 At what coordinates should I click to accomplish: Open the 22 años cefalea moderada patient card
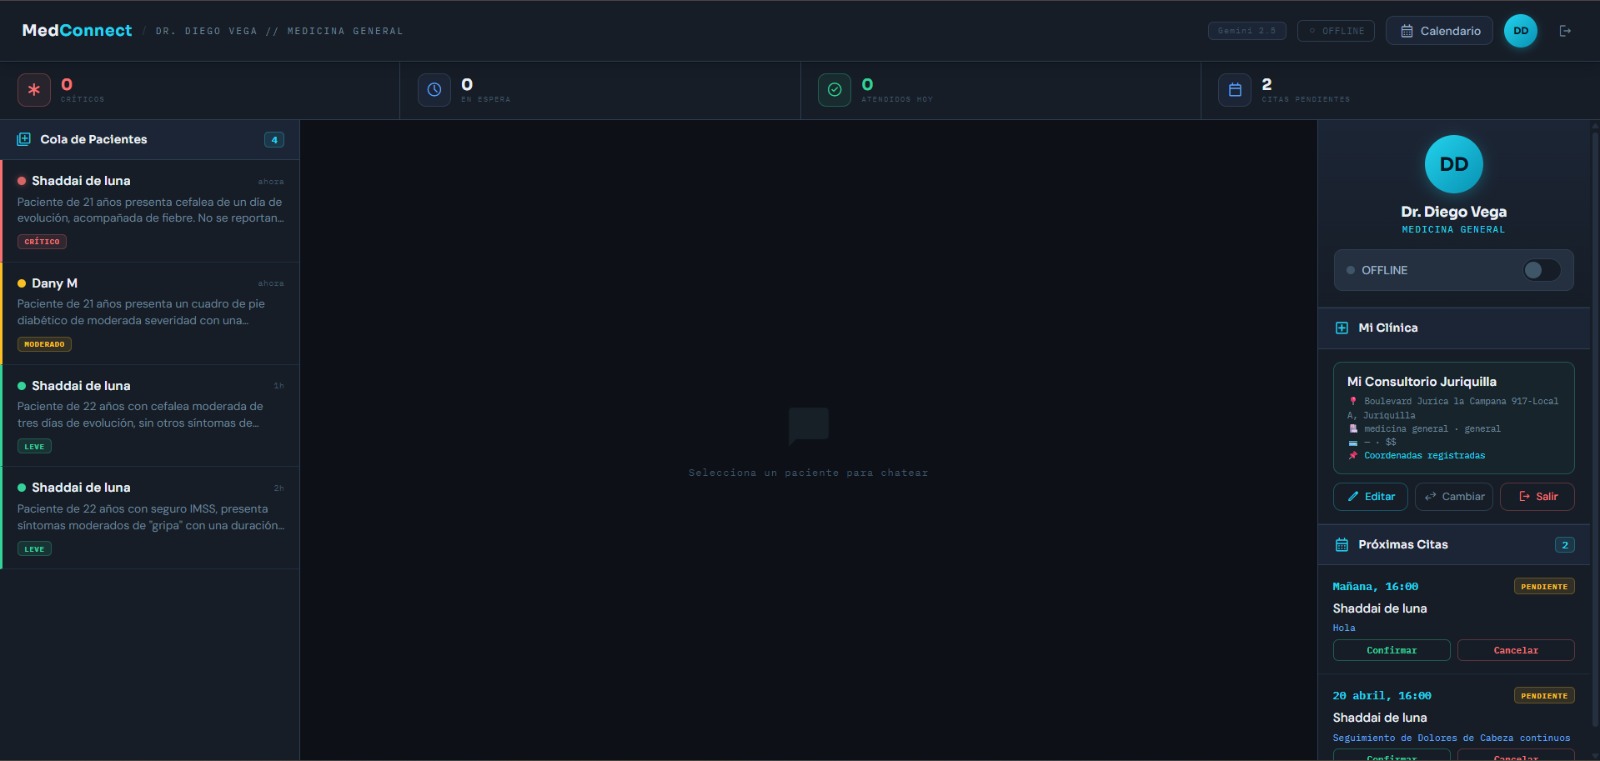pos(150,416)
